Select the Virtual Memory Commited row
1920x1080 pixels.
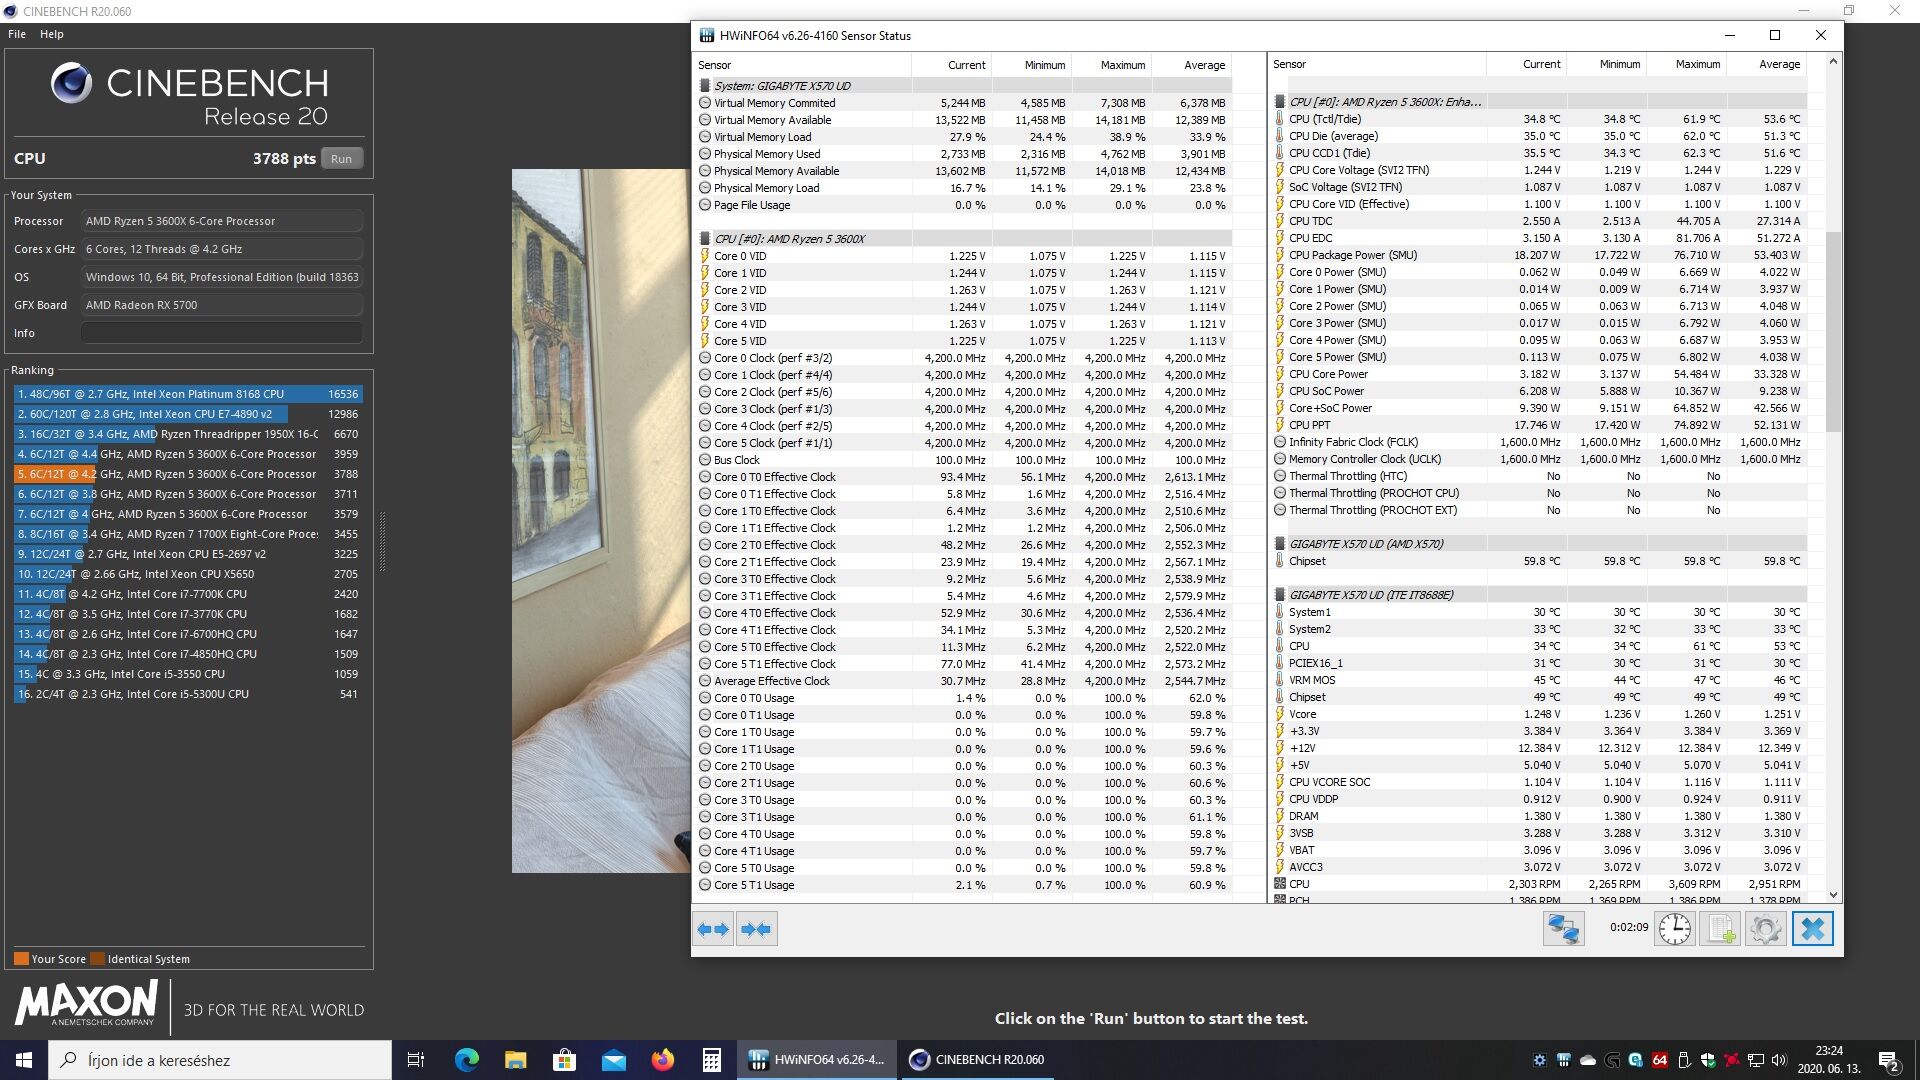tap(963, 103)
